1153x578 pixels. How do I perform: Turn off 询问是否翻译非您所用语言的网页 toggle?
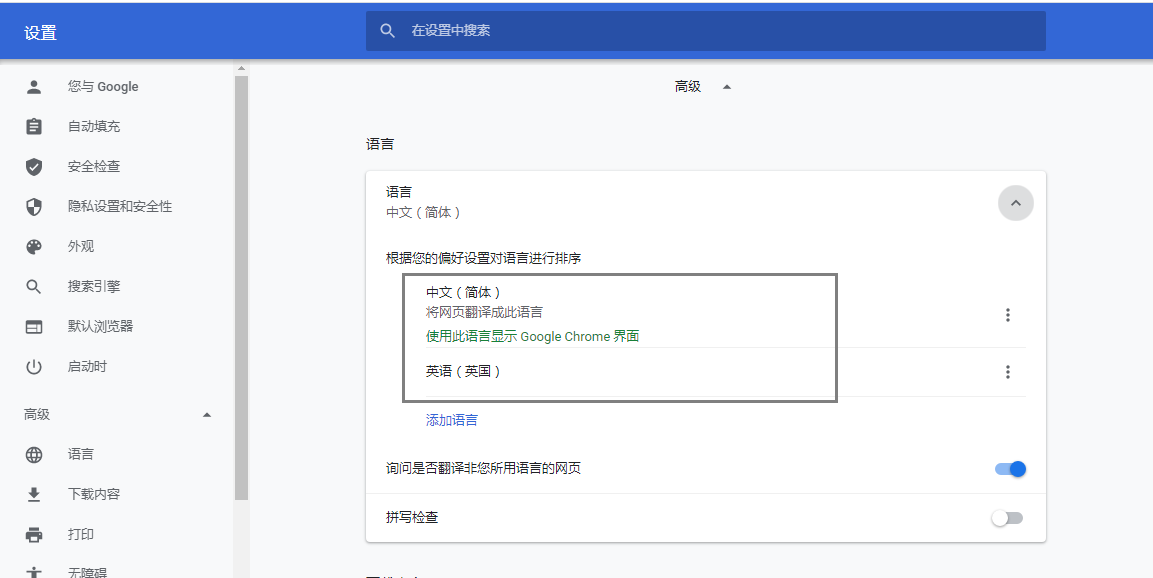[x=1010, y=469]
